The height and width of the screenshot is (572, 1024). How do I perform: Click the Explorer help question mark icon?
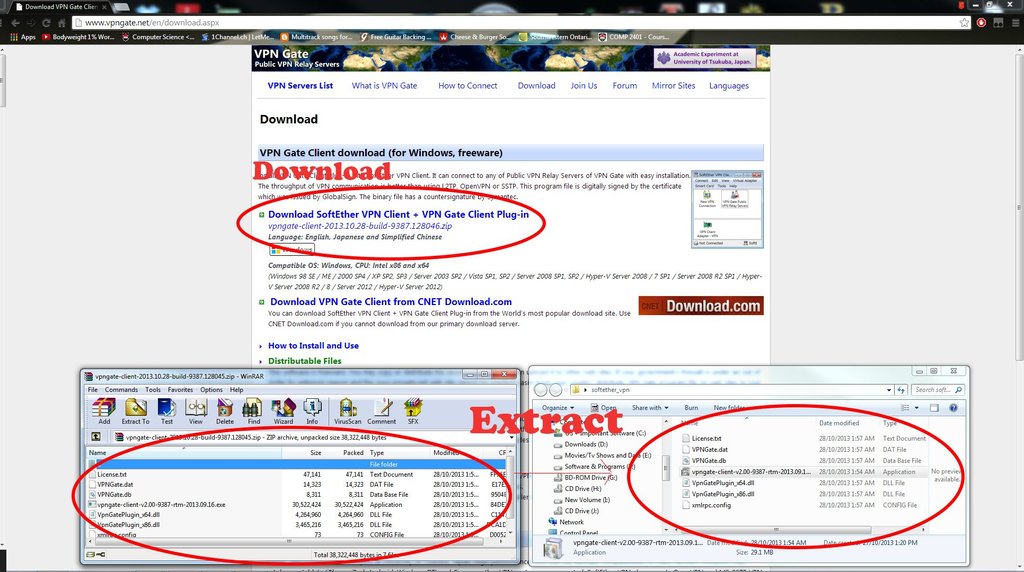(953, 407)
